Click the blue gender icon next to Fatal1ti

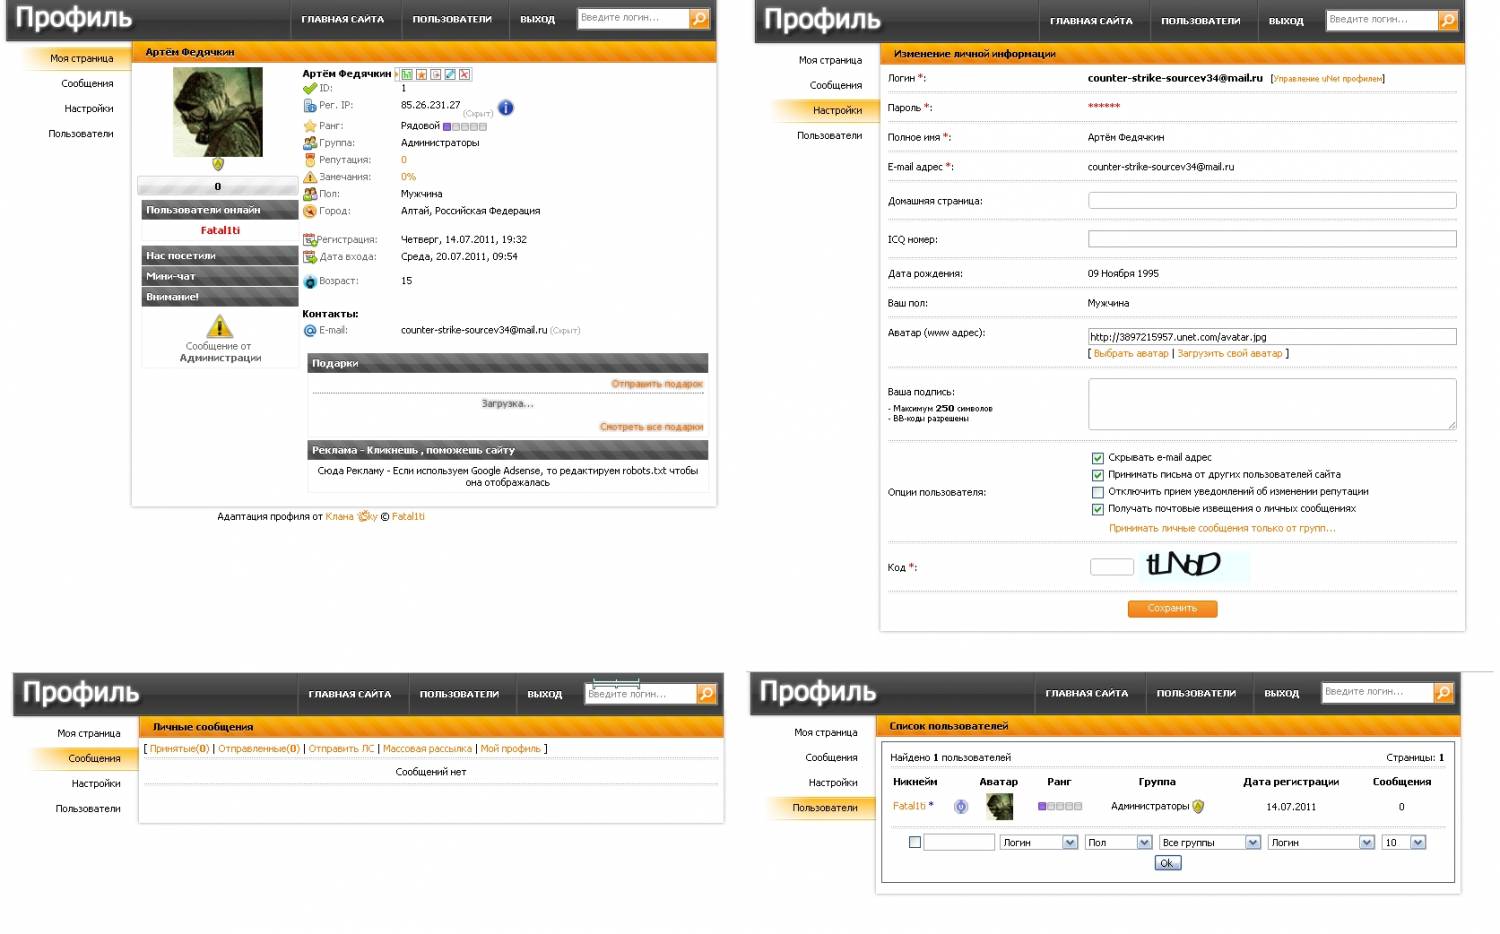[961, 807]
